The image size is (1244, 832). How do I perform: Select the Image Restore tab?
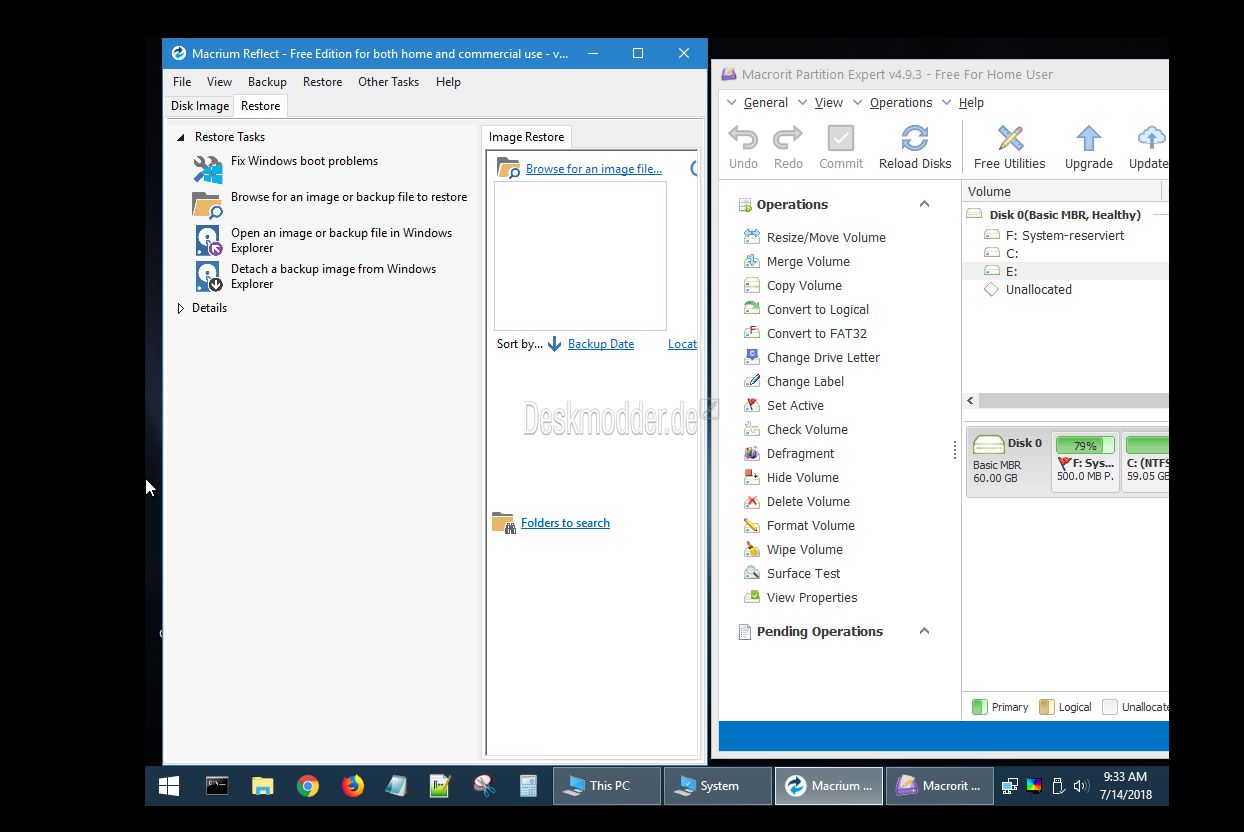pos(527,137)
